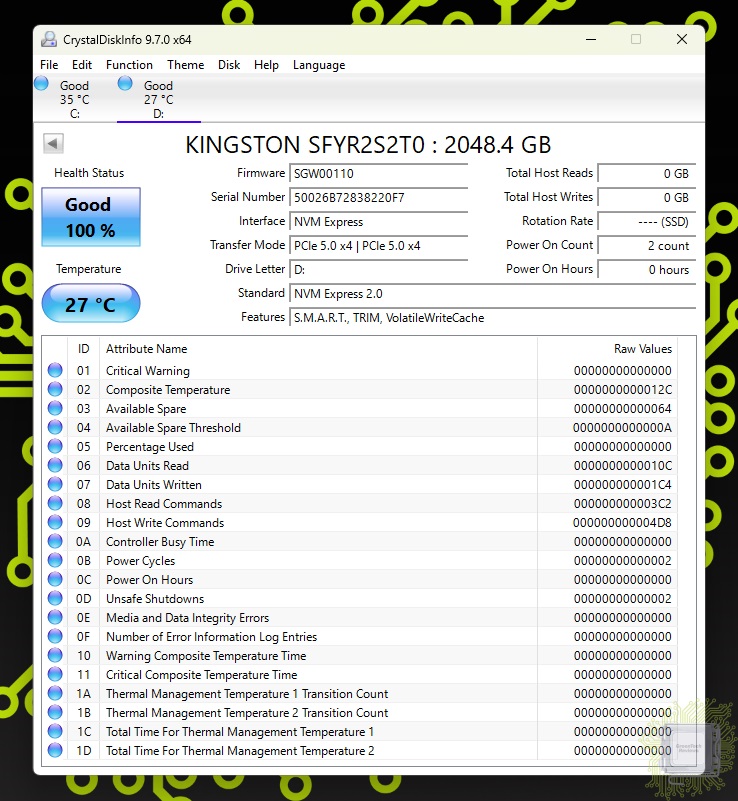Open the Theme menu

click(185, 65)
